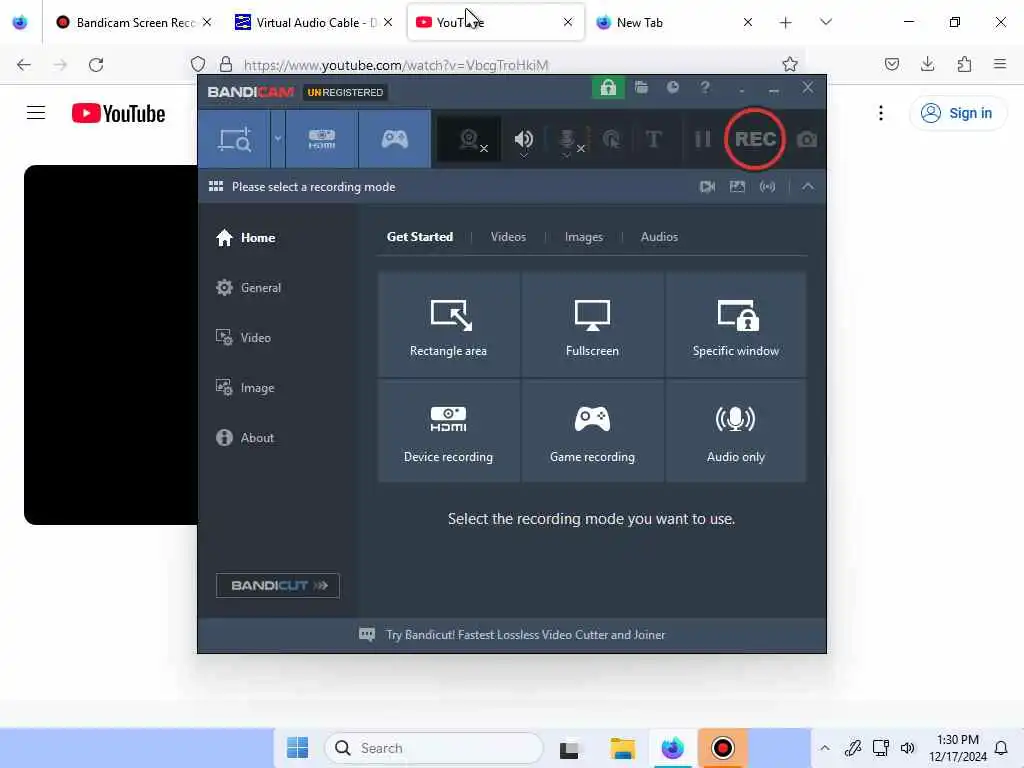Open Firefox Pocket save icon
Image resolution: width=1024 pixels, height=768 pixels.
pyautogui.click(x=892, y=64)
